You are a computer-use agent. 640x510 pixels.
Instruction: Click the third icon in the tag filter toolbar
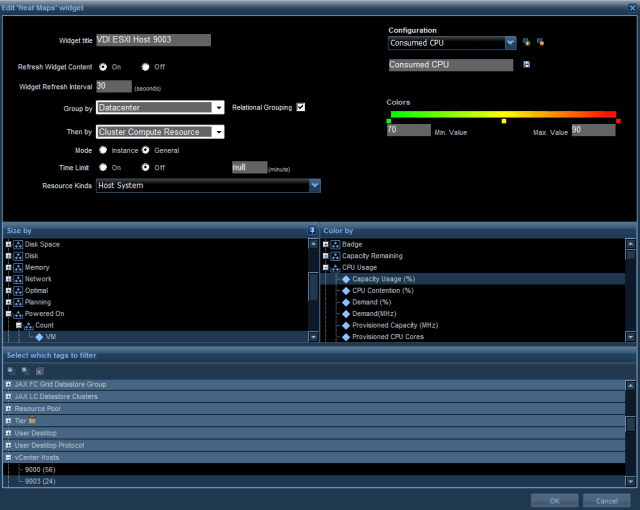(39, 370)
